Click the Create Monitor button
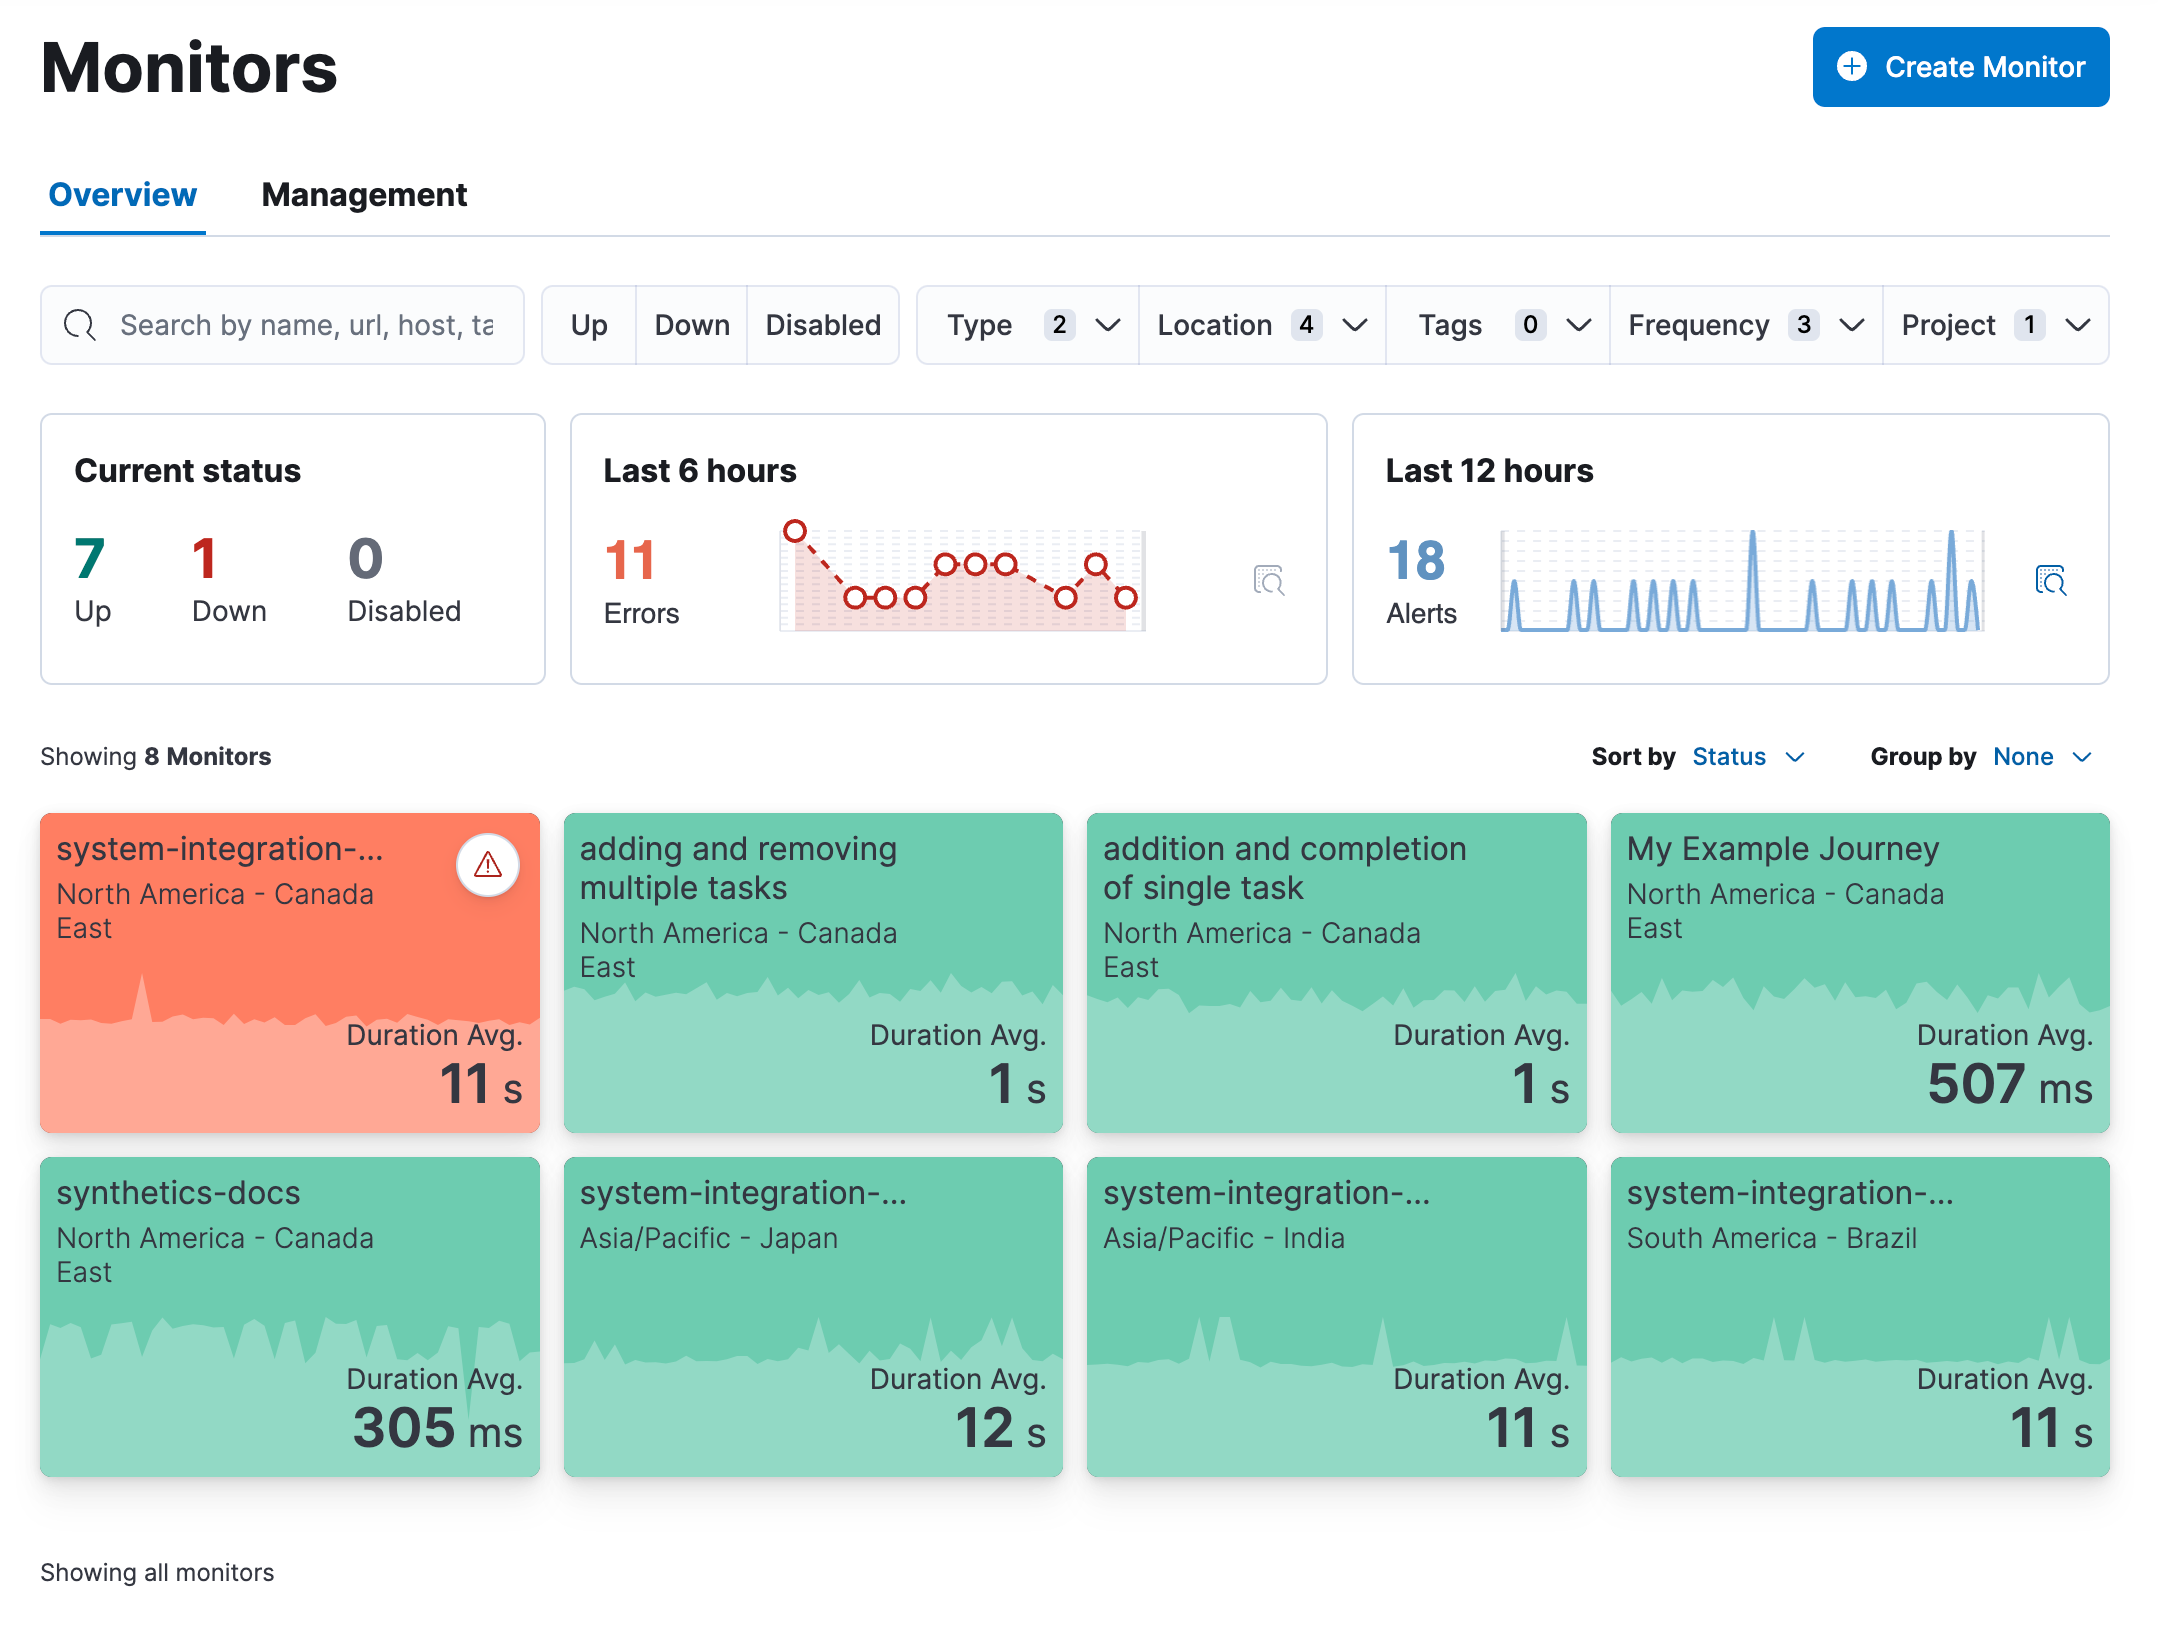2158x1637 pixels. coord(1960,67)
